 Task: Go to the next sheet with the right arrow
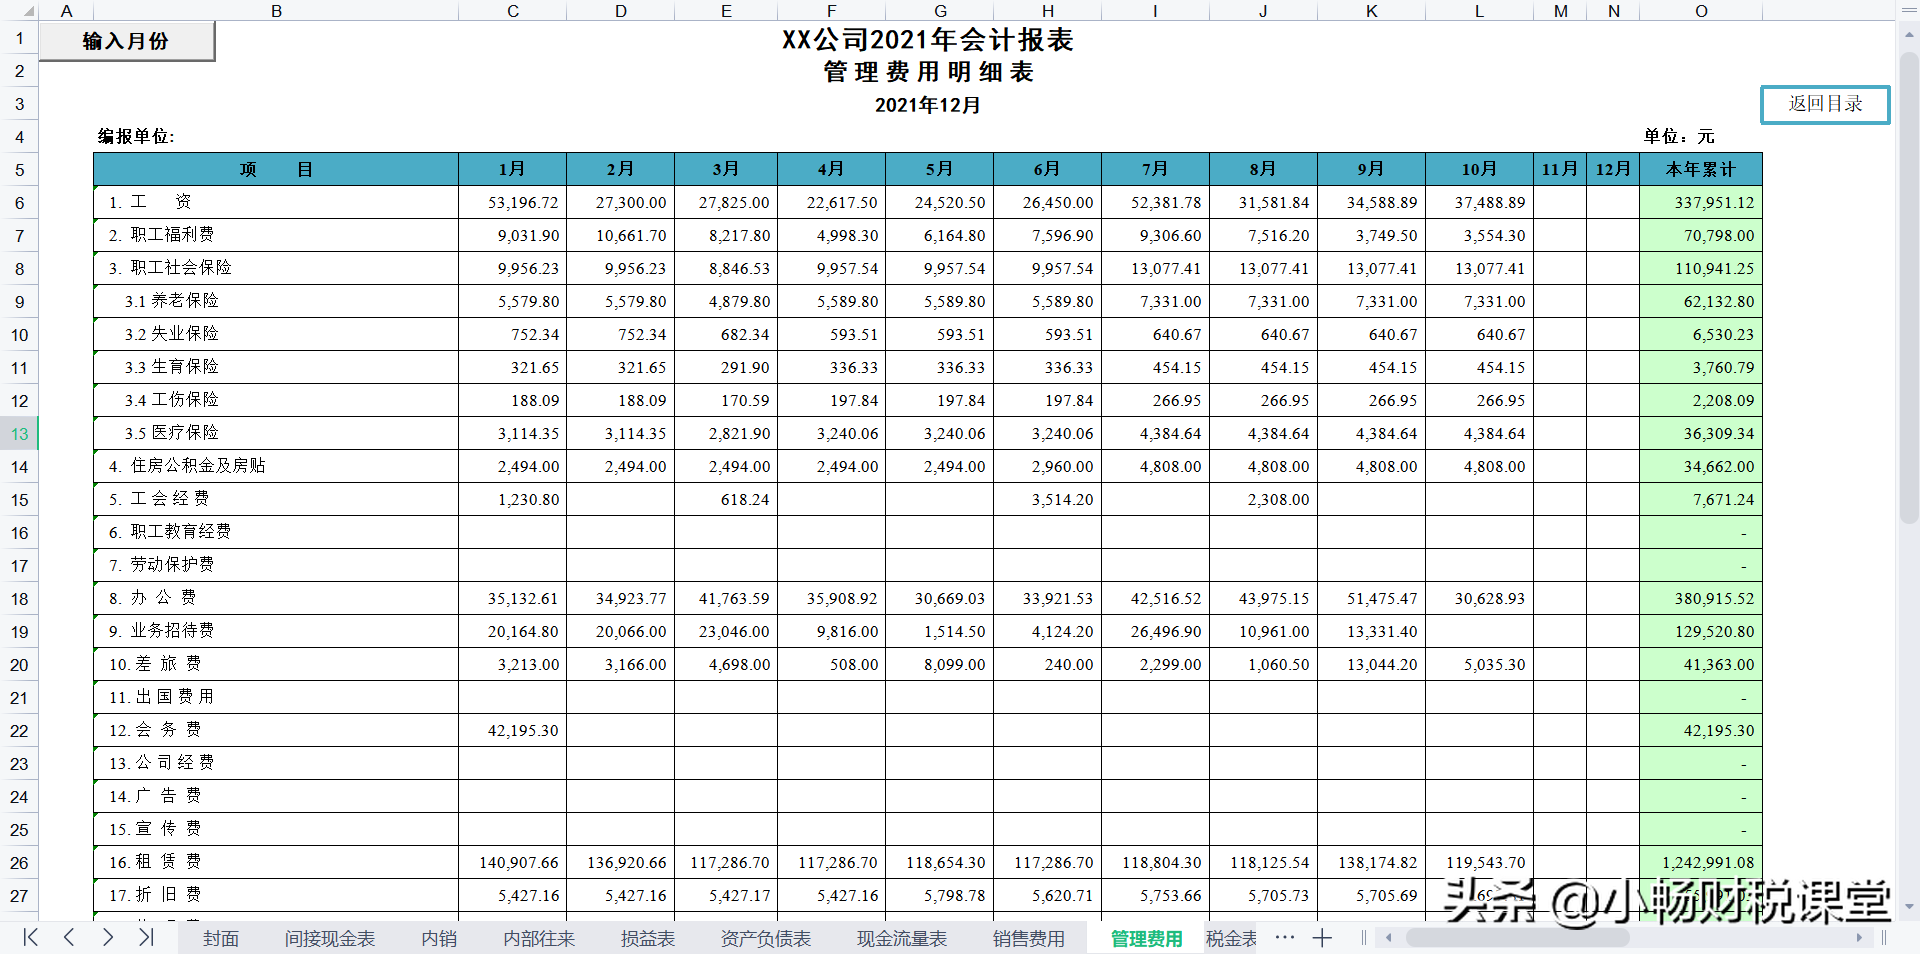(x=107, y=938)
